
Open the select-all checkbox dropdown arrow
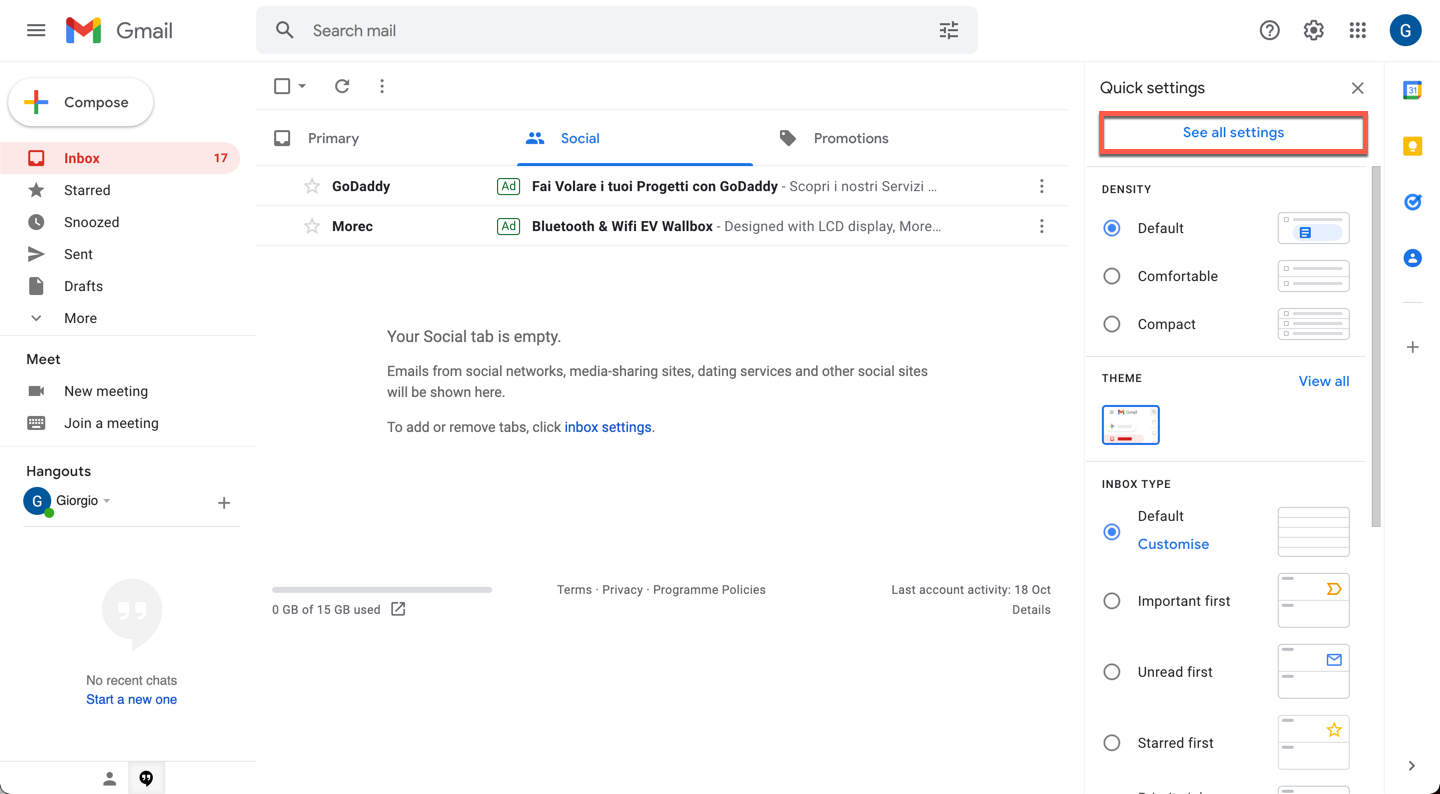click(x=302, y=86)
